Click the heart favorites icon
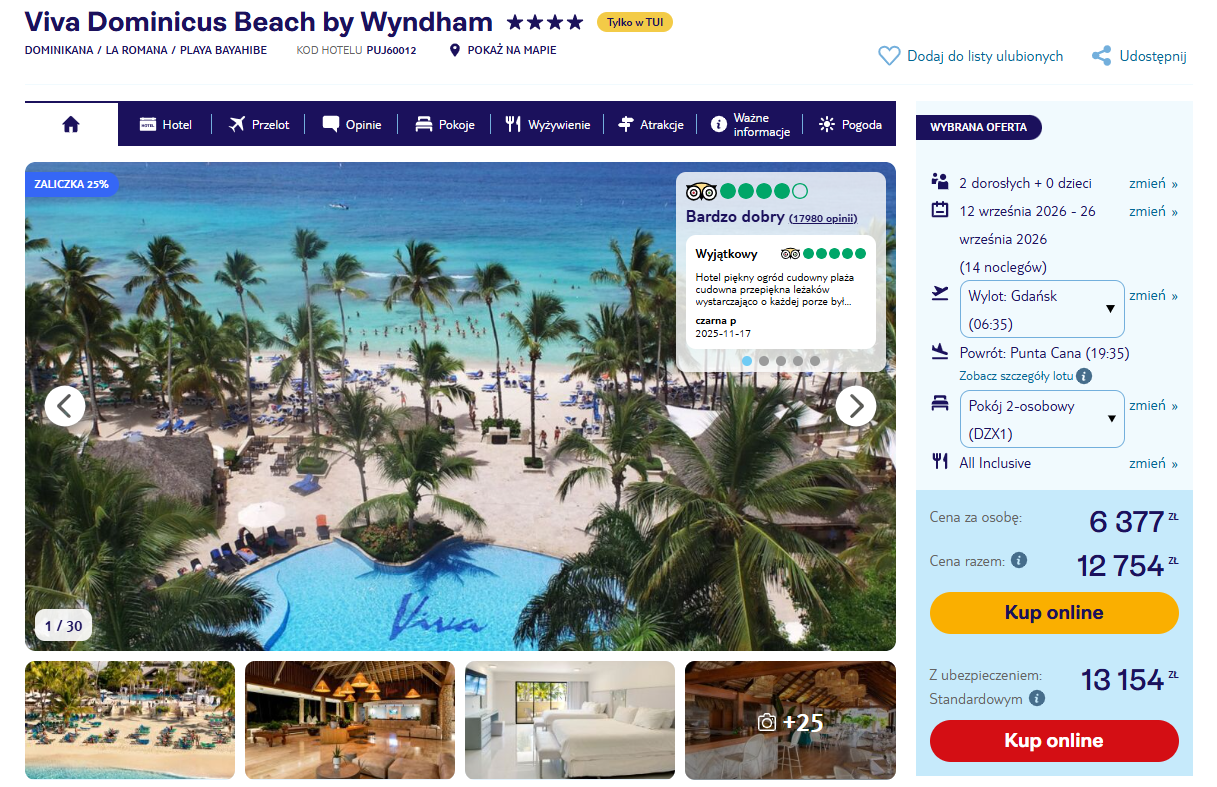Viewport: 1217px width, 787px height. point(888,56)
